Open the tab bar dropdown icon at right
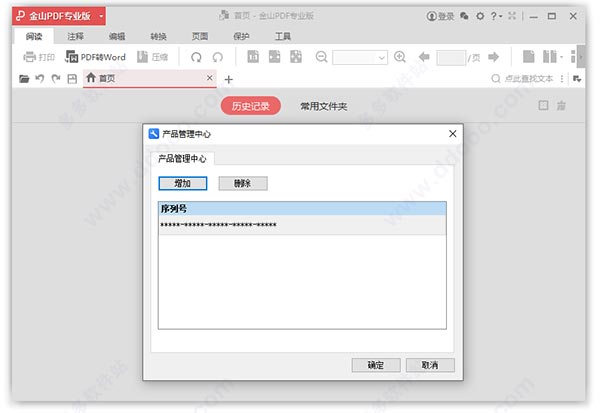Image resolution: width=600 pixels, height=413 pixels. coord(577,78)
